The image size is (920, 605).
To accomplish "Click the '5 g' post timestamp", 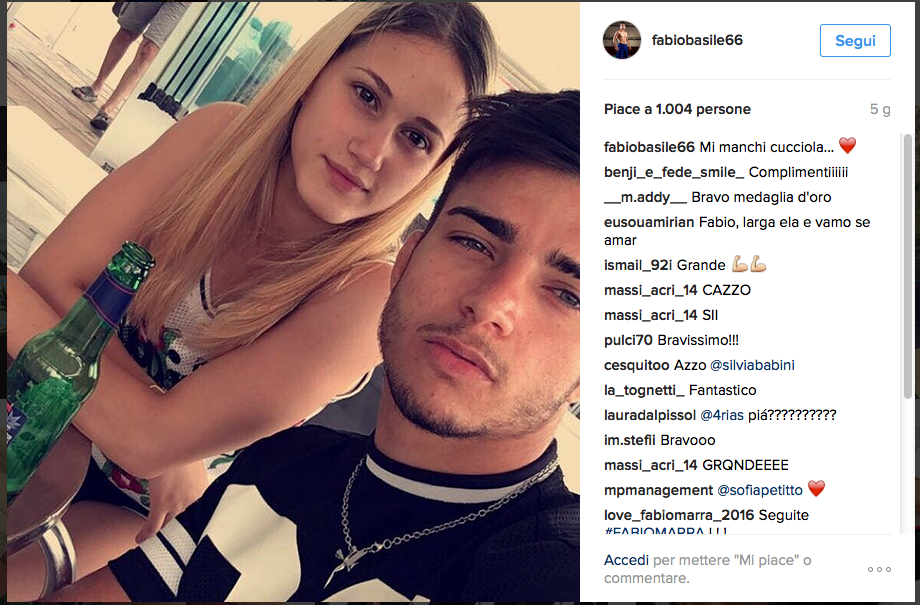I will [x=880, y=109].
